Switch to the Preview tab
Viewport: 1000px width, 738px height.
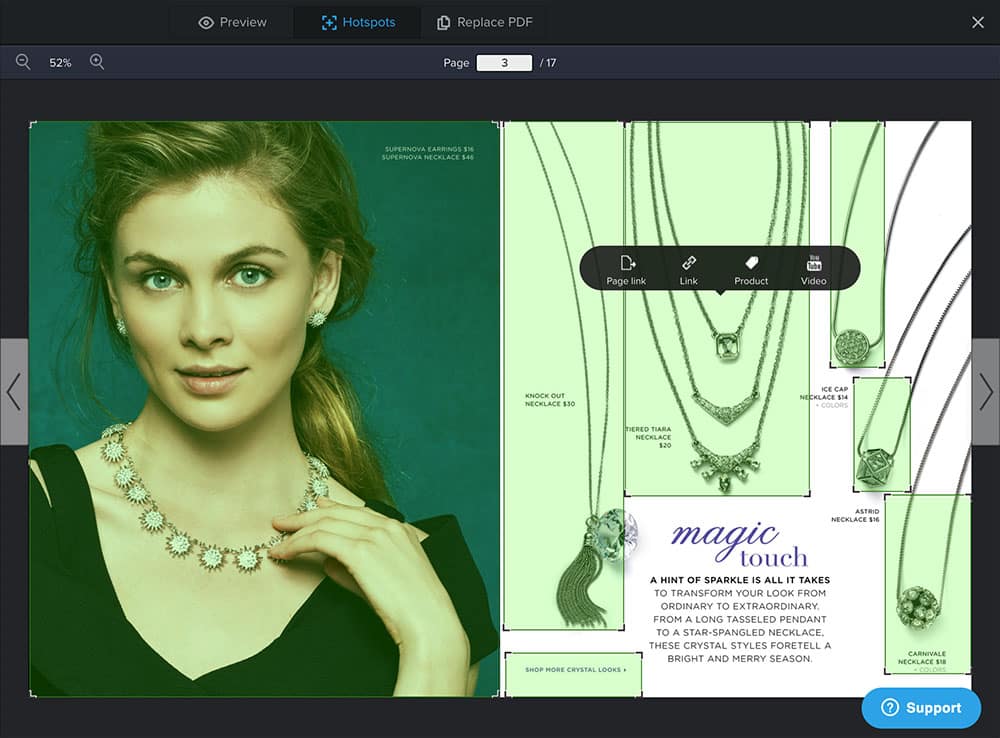pyautogui.click(x=230, y=21)
